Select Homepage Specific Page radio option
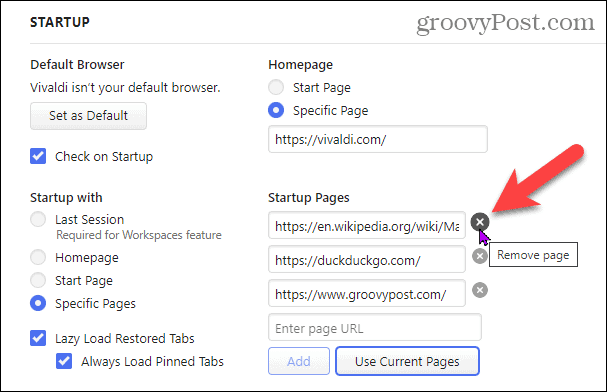The width and height of the screenshot is (607, 392). coord(276,110)
